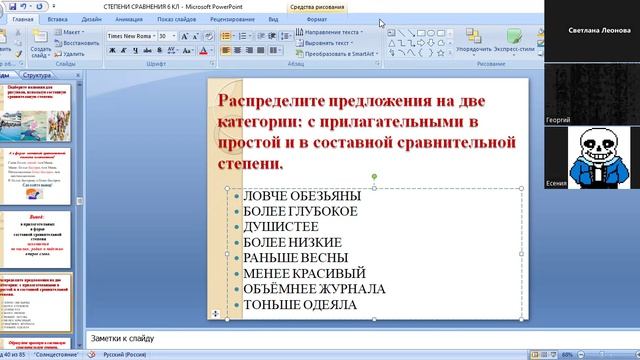The image size is (640, 360).
Task: Open the Рецензирование ribbon tab
Action: pos(232,19)
